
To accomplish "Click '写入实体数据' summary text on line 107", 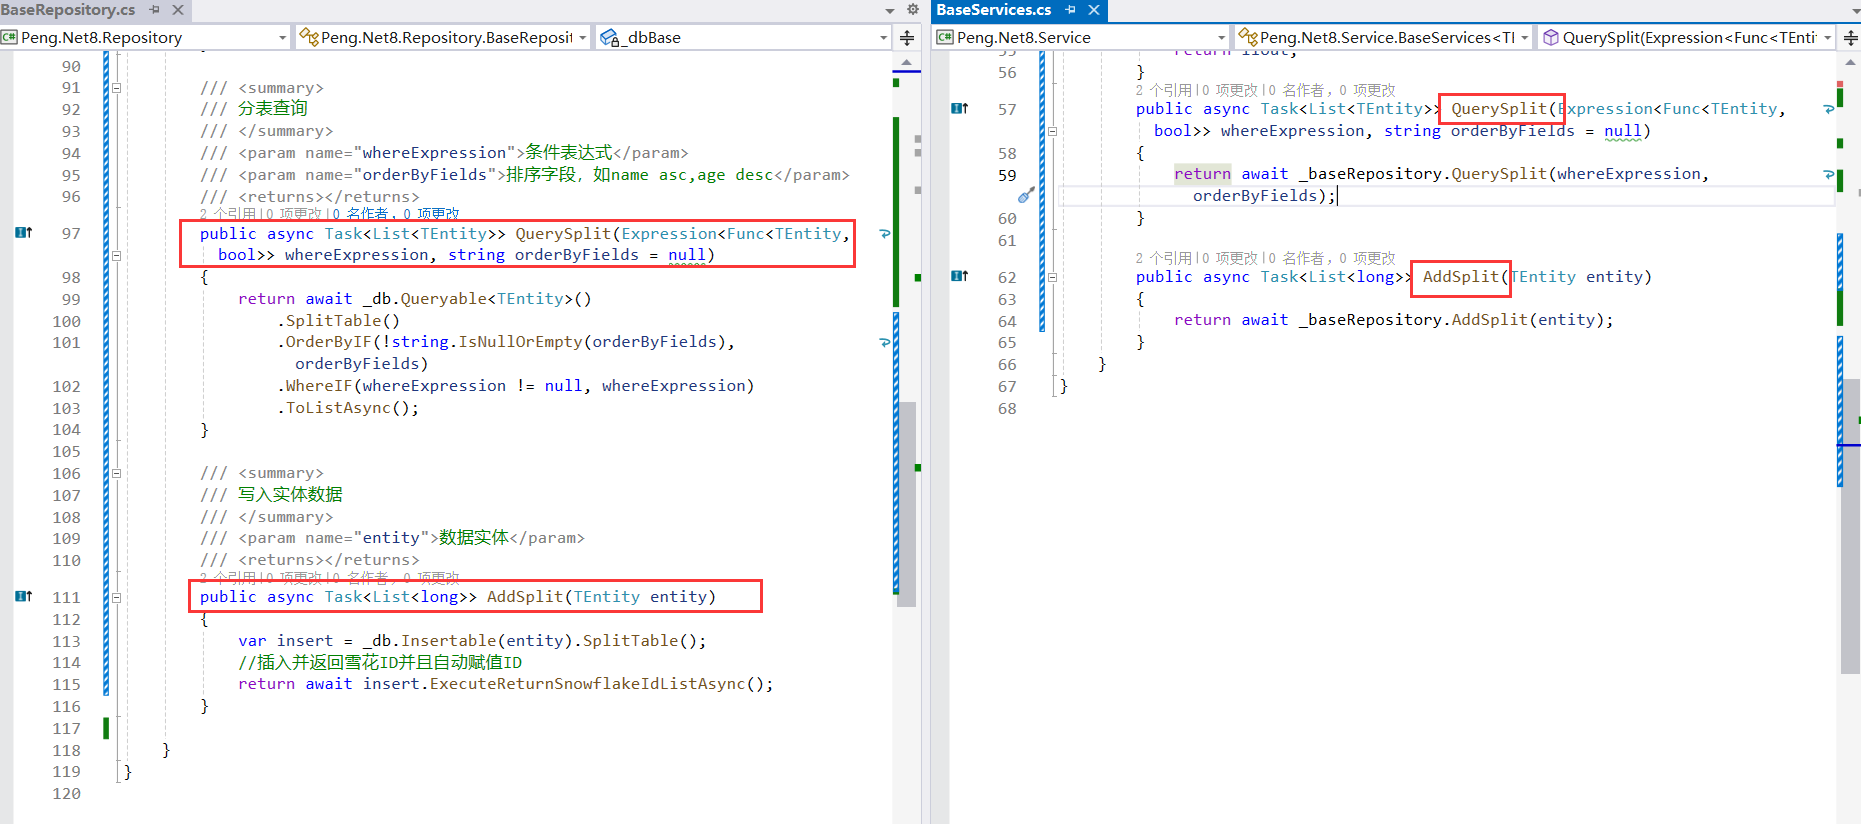I will tap(290, 495).
